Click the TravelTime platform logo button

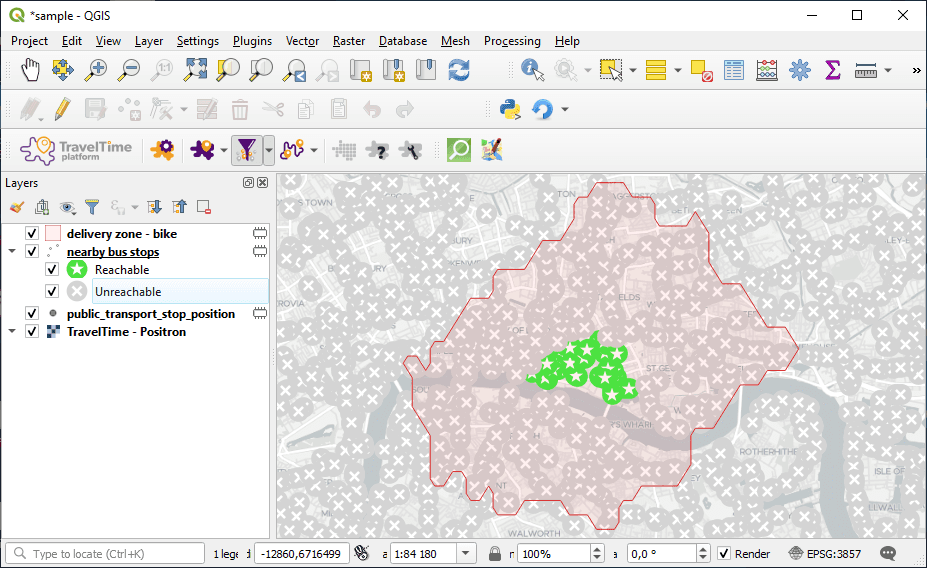point(77,150)
